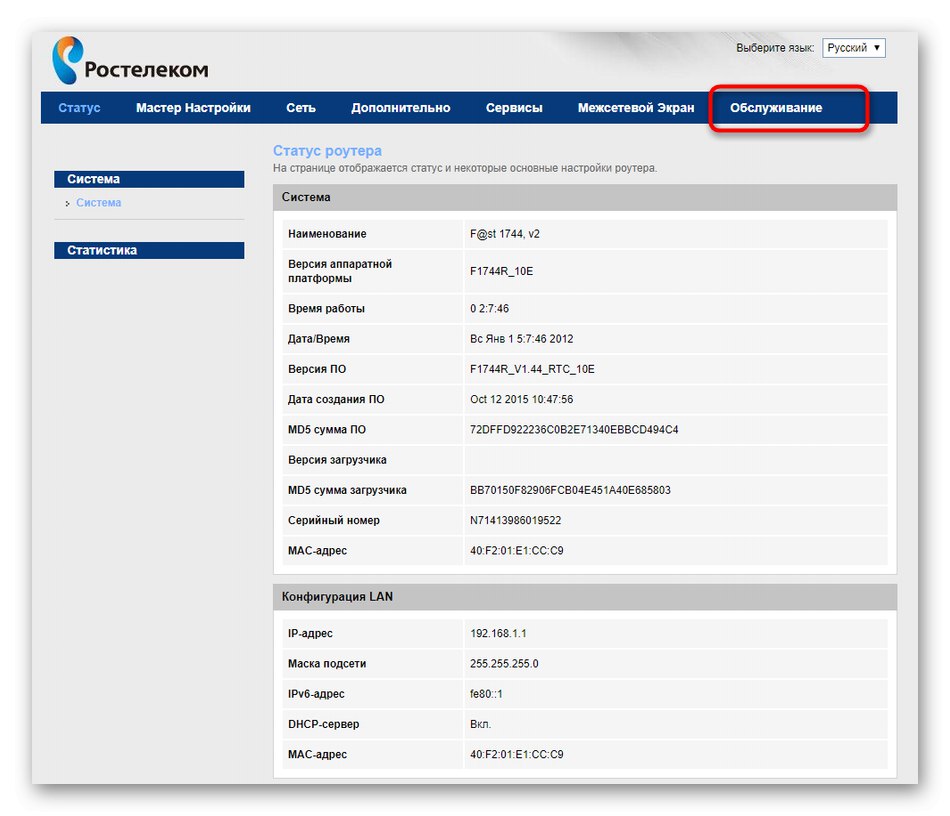Viewport: 950px width, 816px height.
Task: Click the Выберите язык label
Action: pyautogui.click(x=775, y=48)
